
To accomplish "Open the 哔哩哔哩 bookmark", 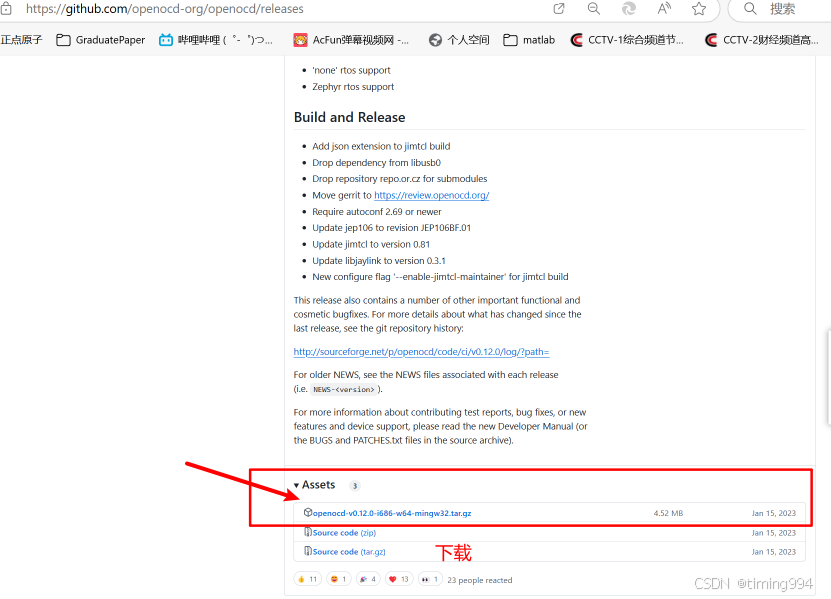I will tap(216, 40).
